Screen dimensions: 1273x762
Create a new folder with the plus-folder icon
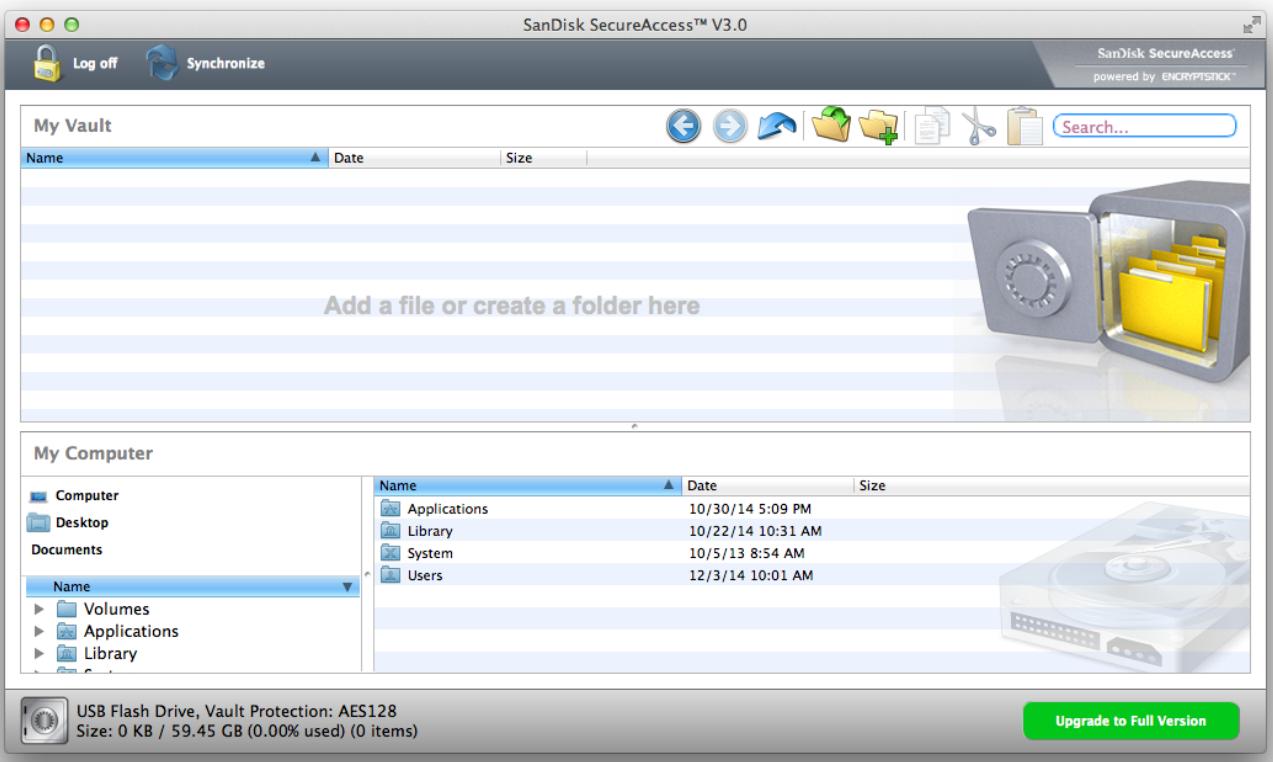point(881,127)
